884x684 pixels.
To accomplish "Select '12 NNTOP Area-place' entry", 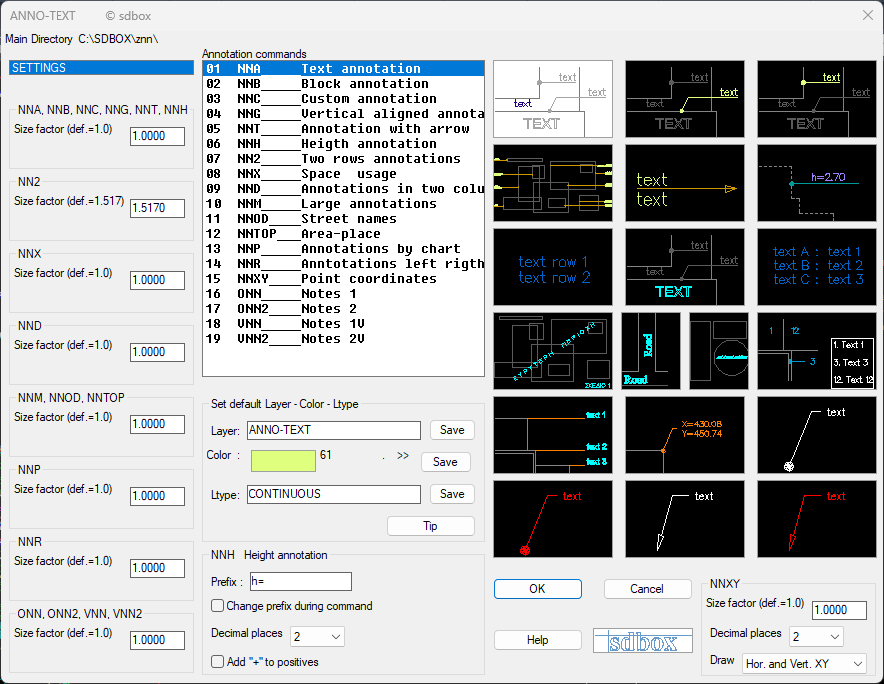I will (343, 234).
